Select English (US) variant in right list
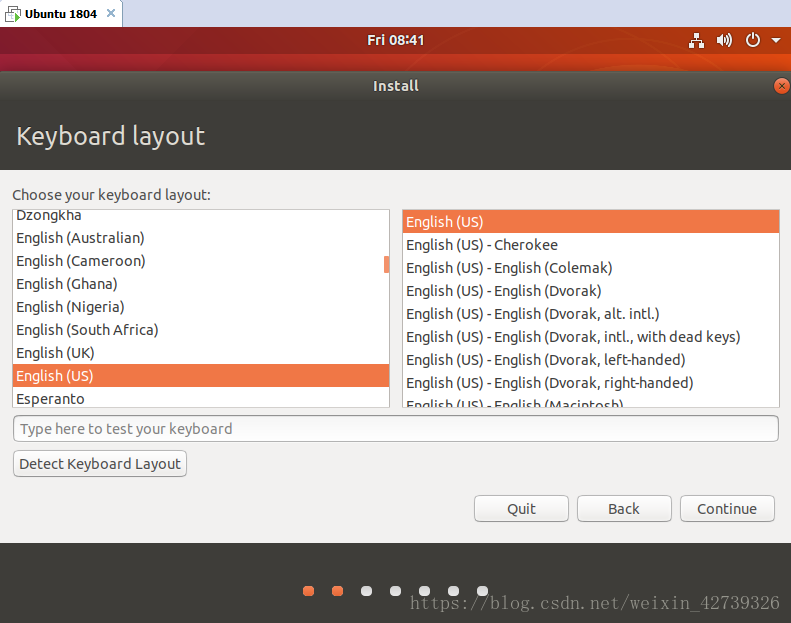The height and width of the screenshot is (623, 791). (591, 222)
